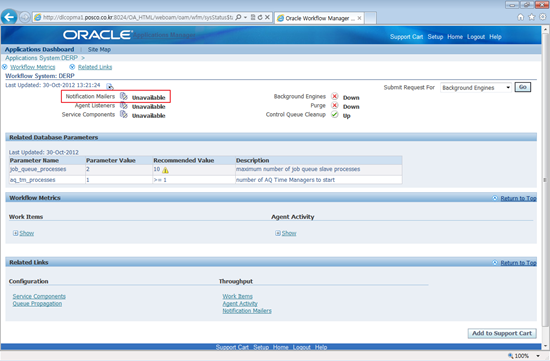The image size is (550, 361).
Task: Open browser Home star icon Favorites
Action: (532, 17)
